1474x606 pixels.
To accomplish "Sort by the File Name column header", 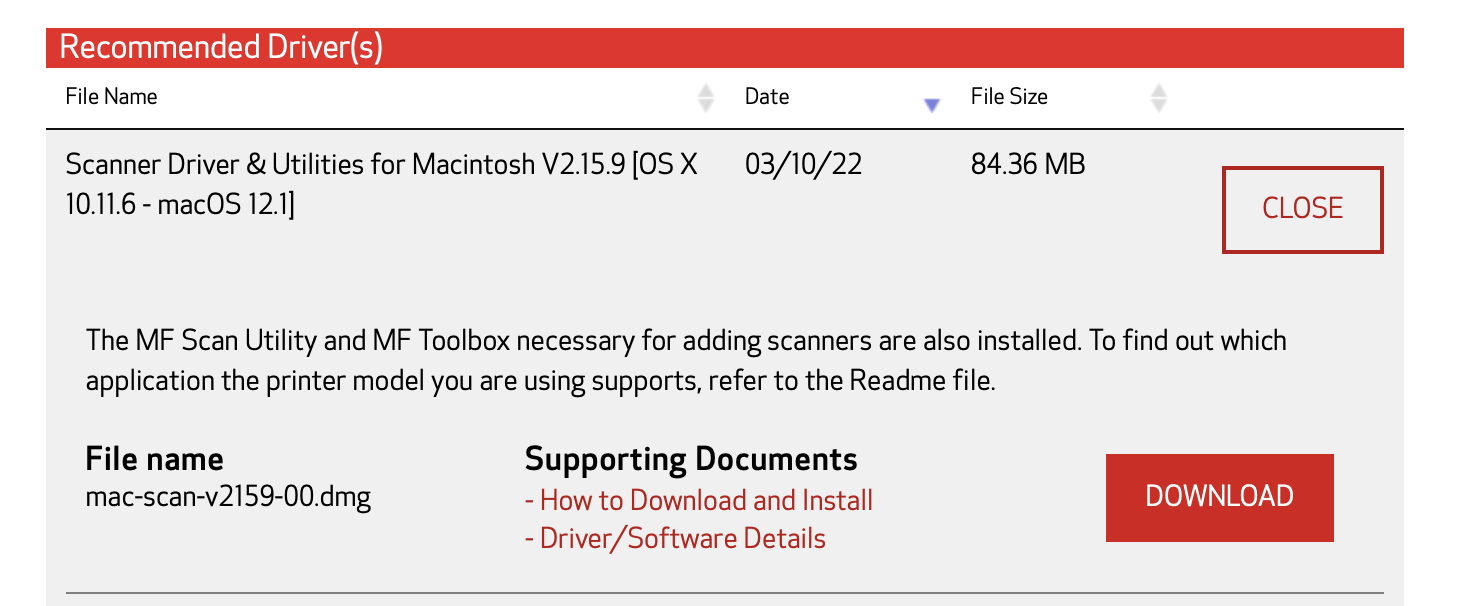I will tap(112, 97).
